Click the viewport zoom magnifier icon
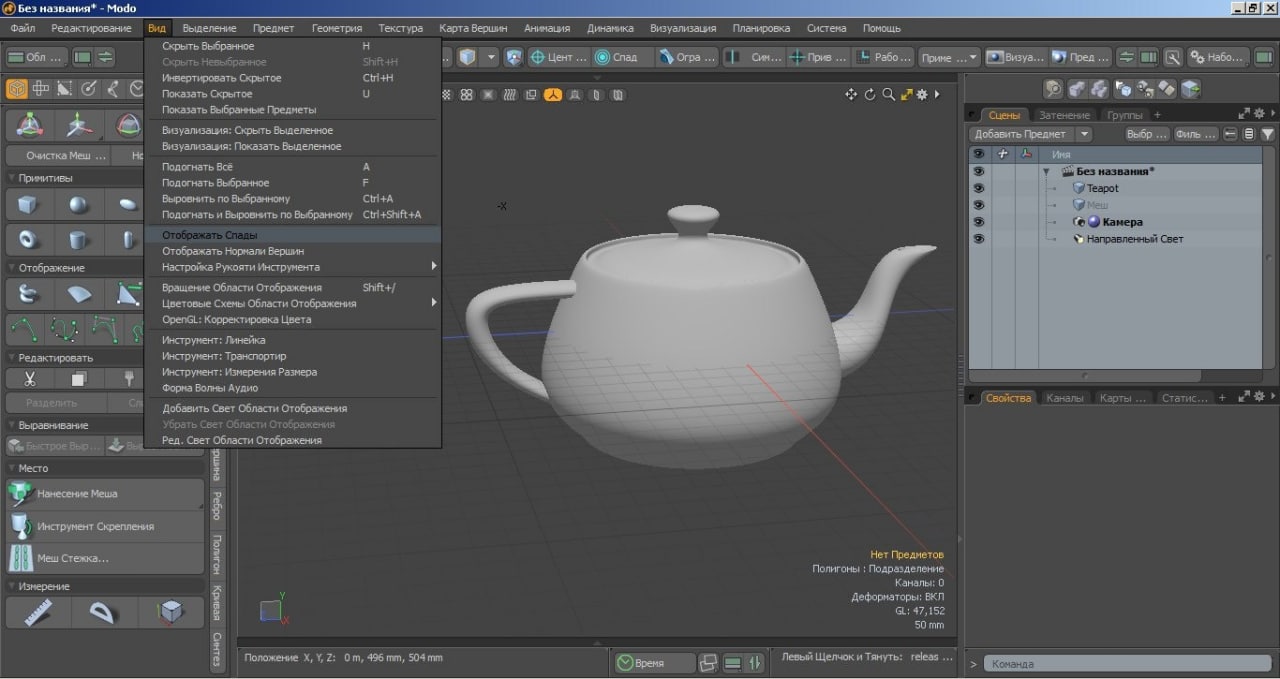 pyautogui.click(x=888, y=95)
